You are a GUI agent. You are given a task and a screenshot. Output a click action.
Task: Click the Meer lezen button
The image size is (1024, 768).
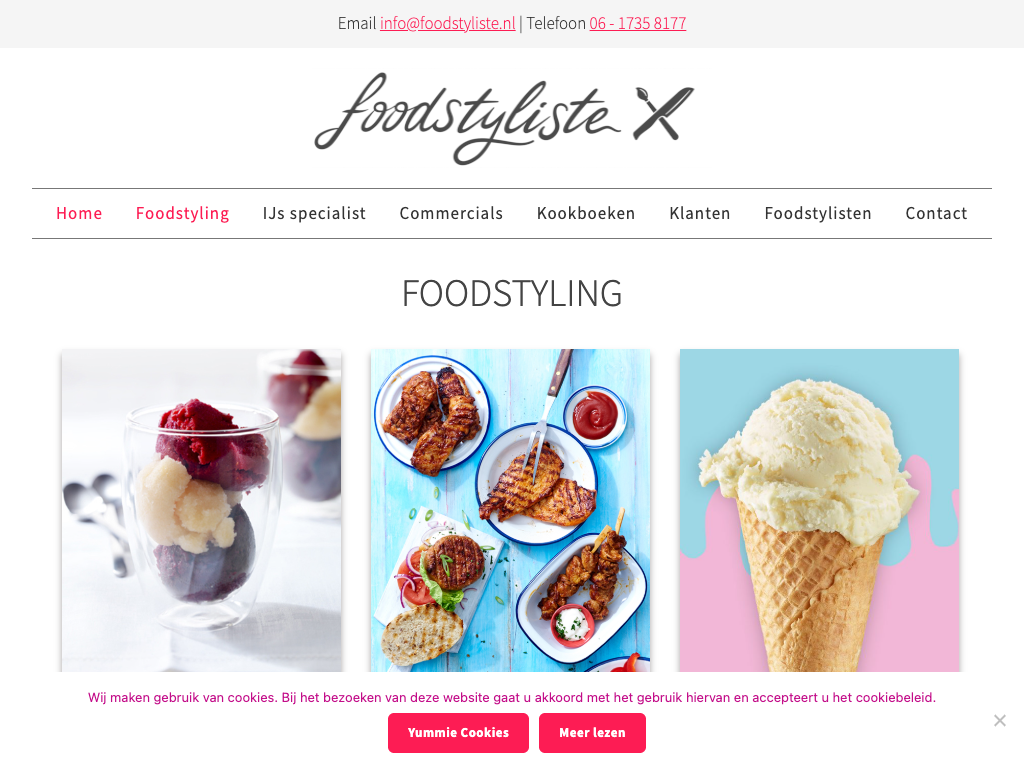click(592, 733)
